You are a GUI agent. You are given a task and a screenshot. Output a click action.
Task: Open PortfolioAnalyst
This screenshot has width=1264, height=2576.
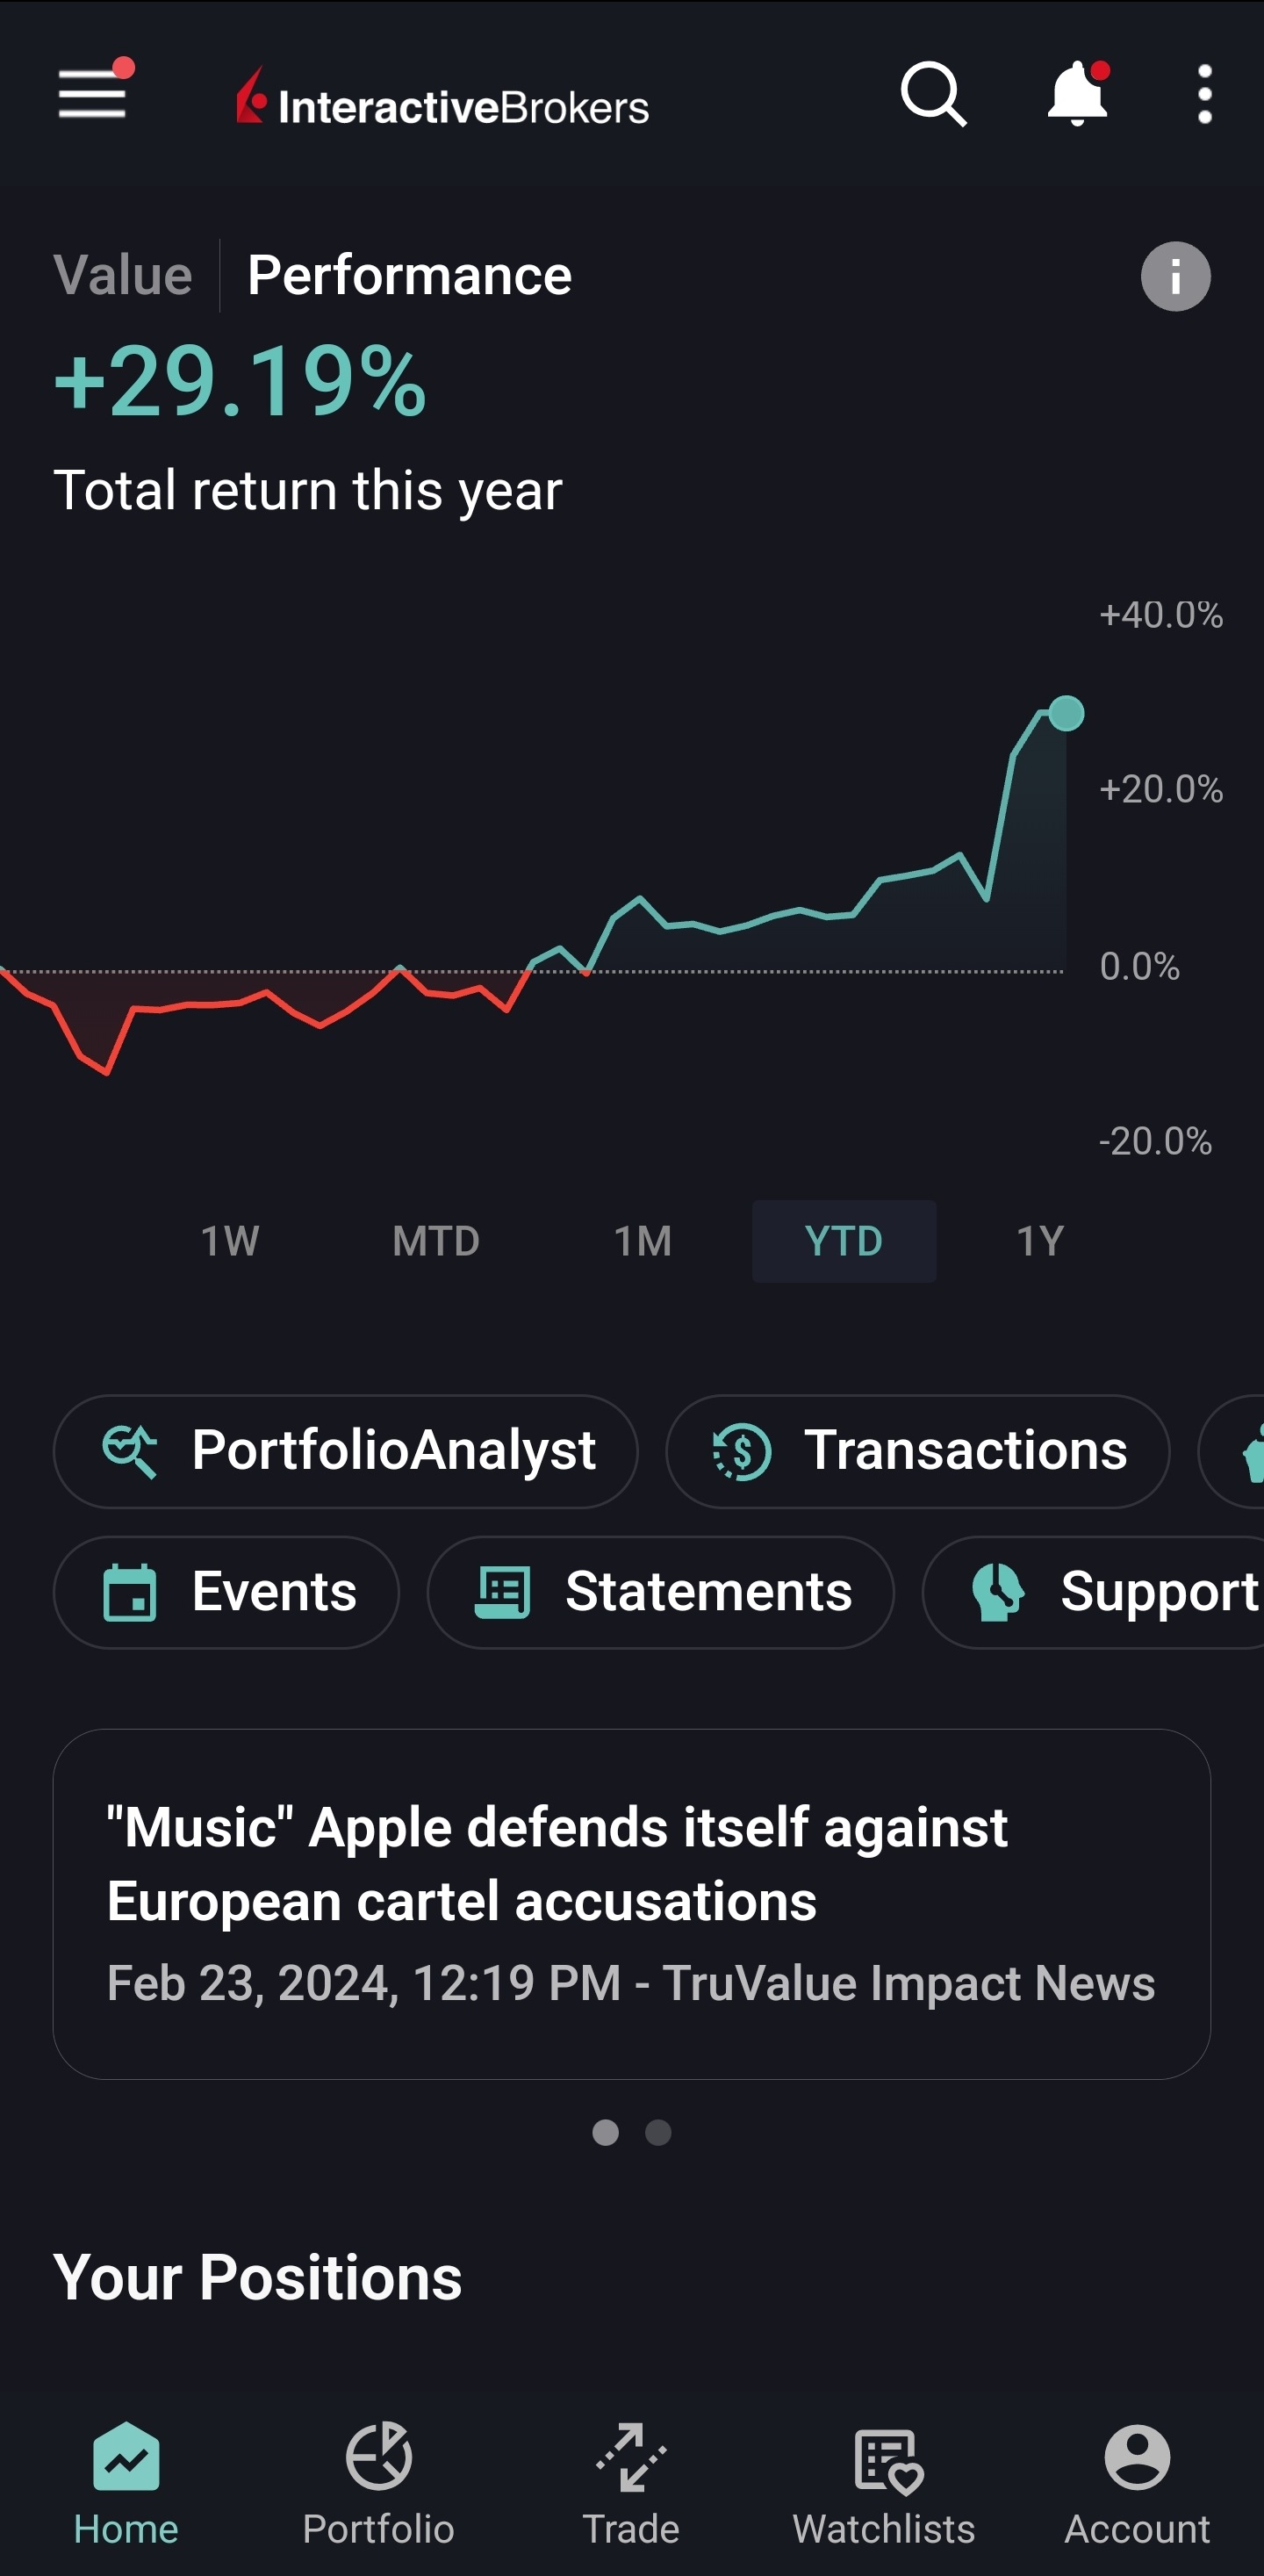346,1451
